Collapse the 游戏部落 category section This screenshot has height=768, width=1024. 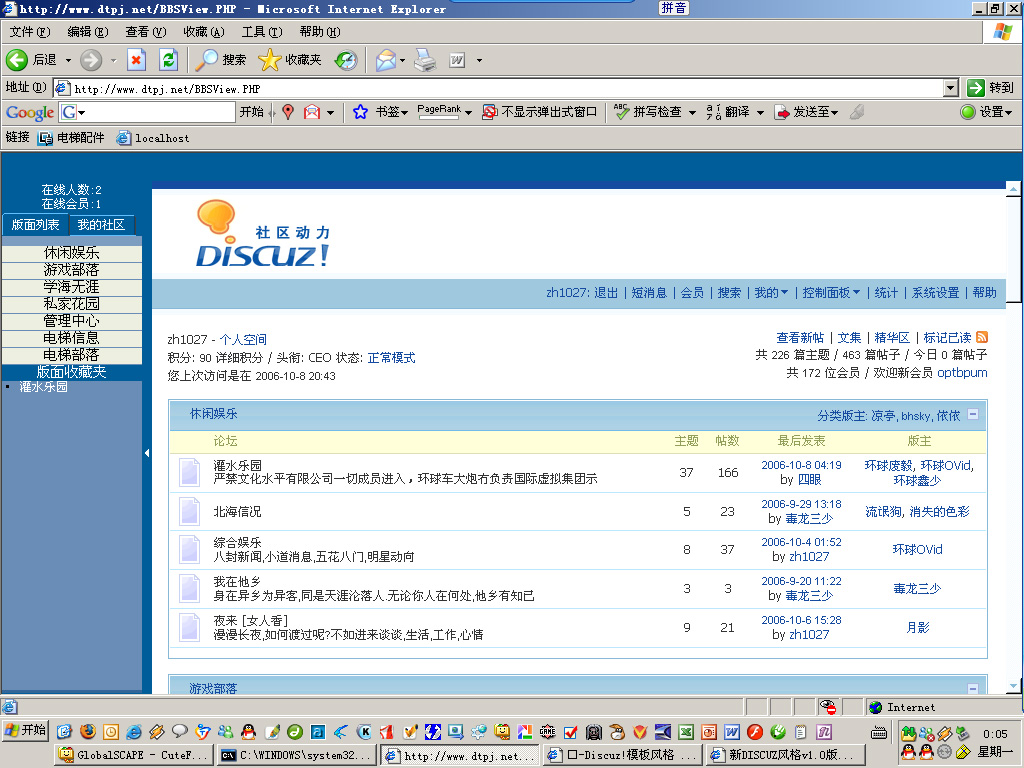click(x=972, y=688)
